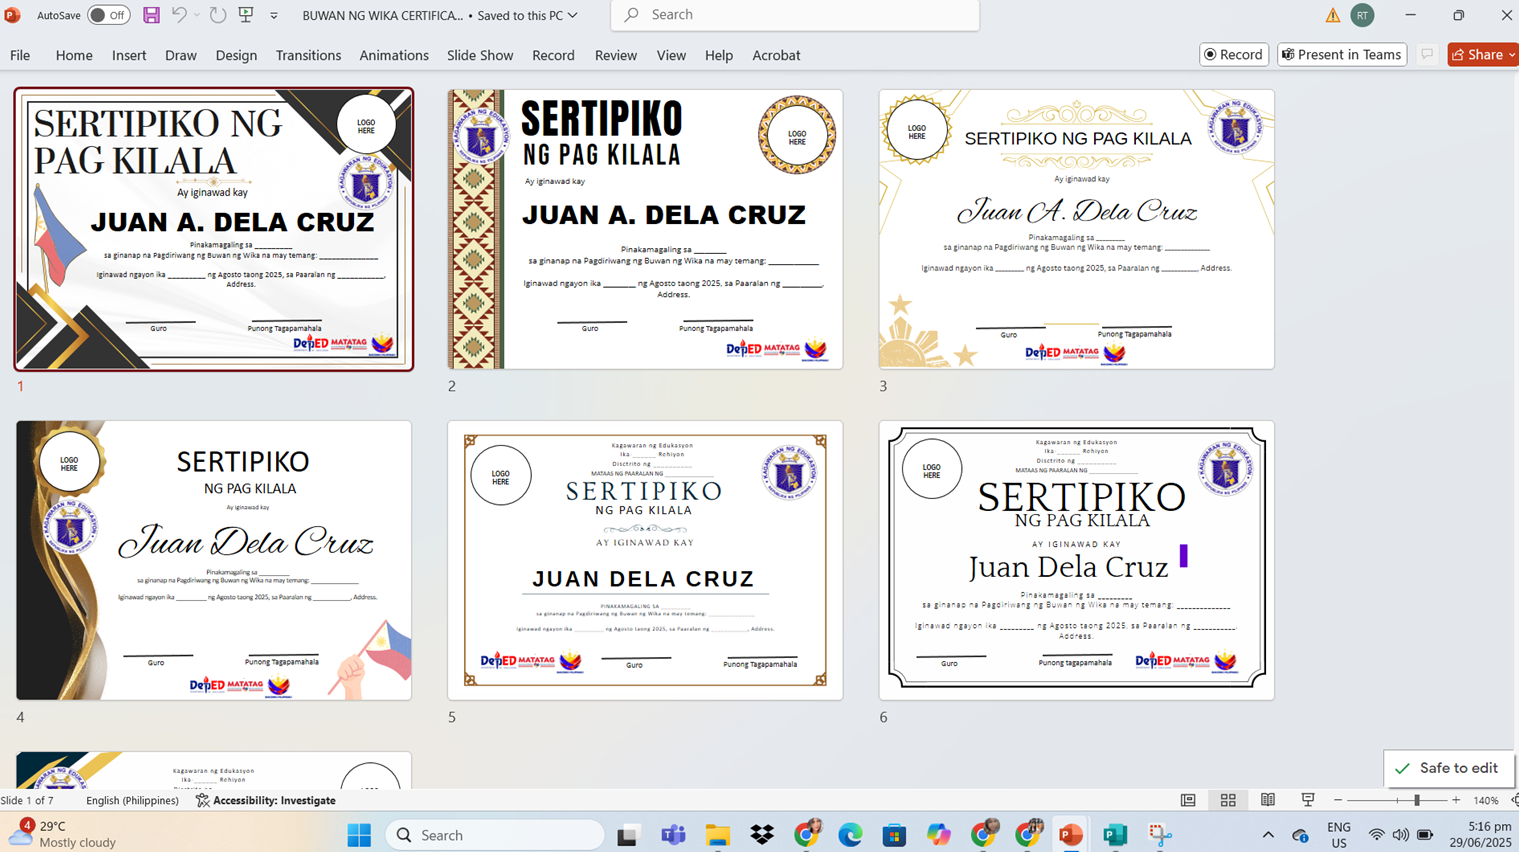Click the Undo arrow icon

tap(179, 15)
